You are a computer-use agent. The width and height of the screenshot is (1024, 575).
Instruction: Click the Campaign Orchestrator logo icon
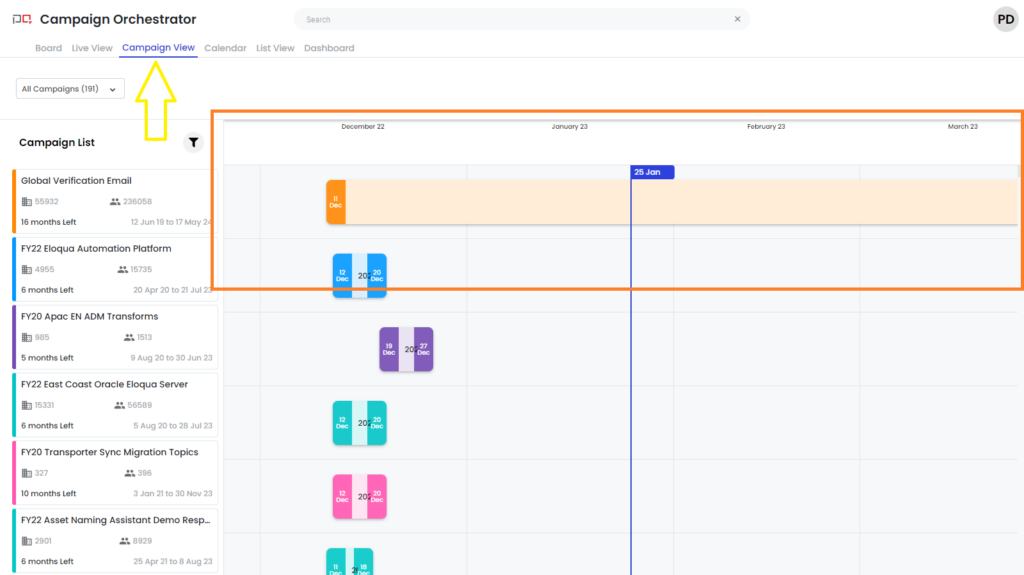21,19
